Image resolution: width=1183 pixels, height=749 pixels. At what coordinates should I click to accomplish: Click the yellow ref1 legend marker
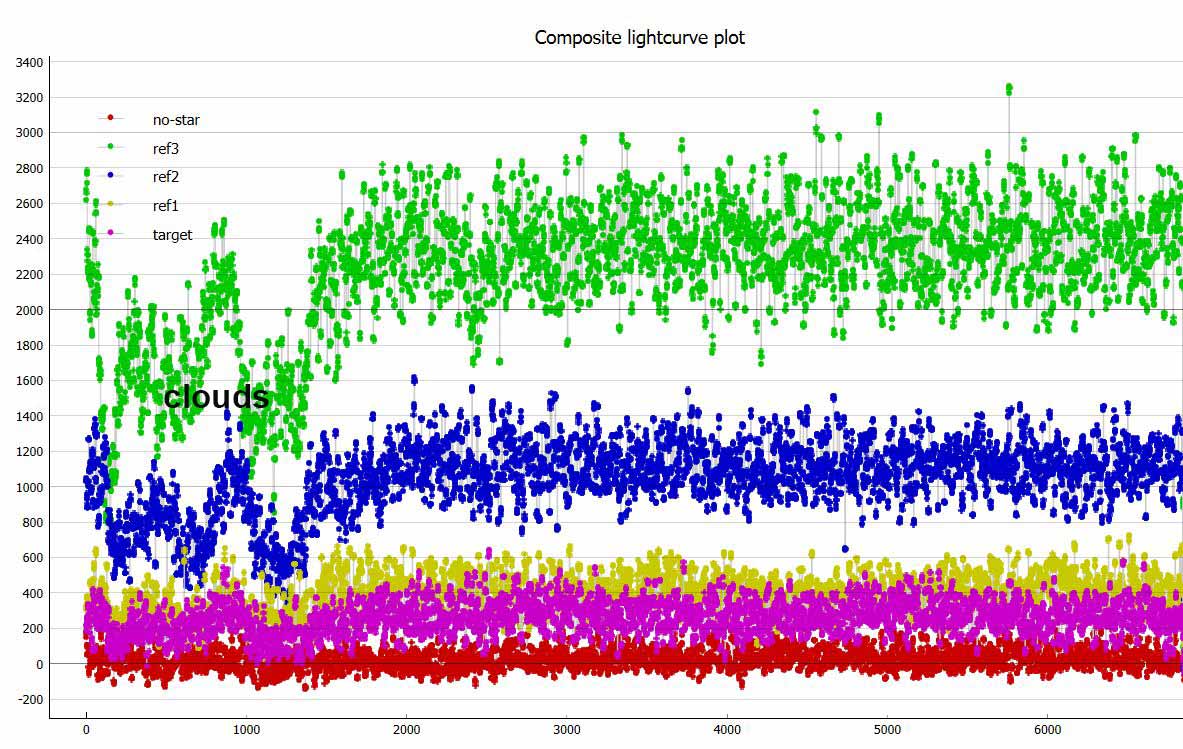coord(110,204)
